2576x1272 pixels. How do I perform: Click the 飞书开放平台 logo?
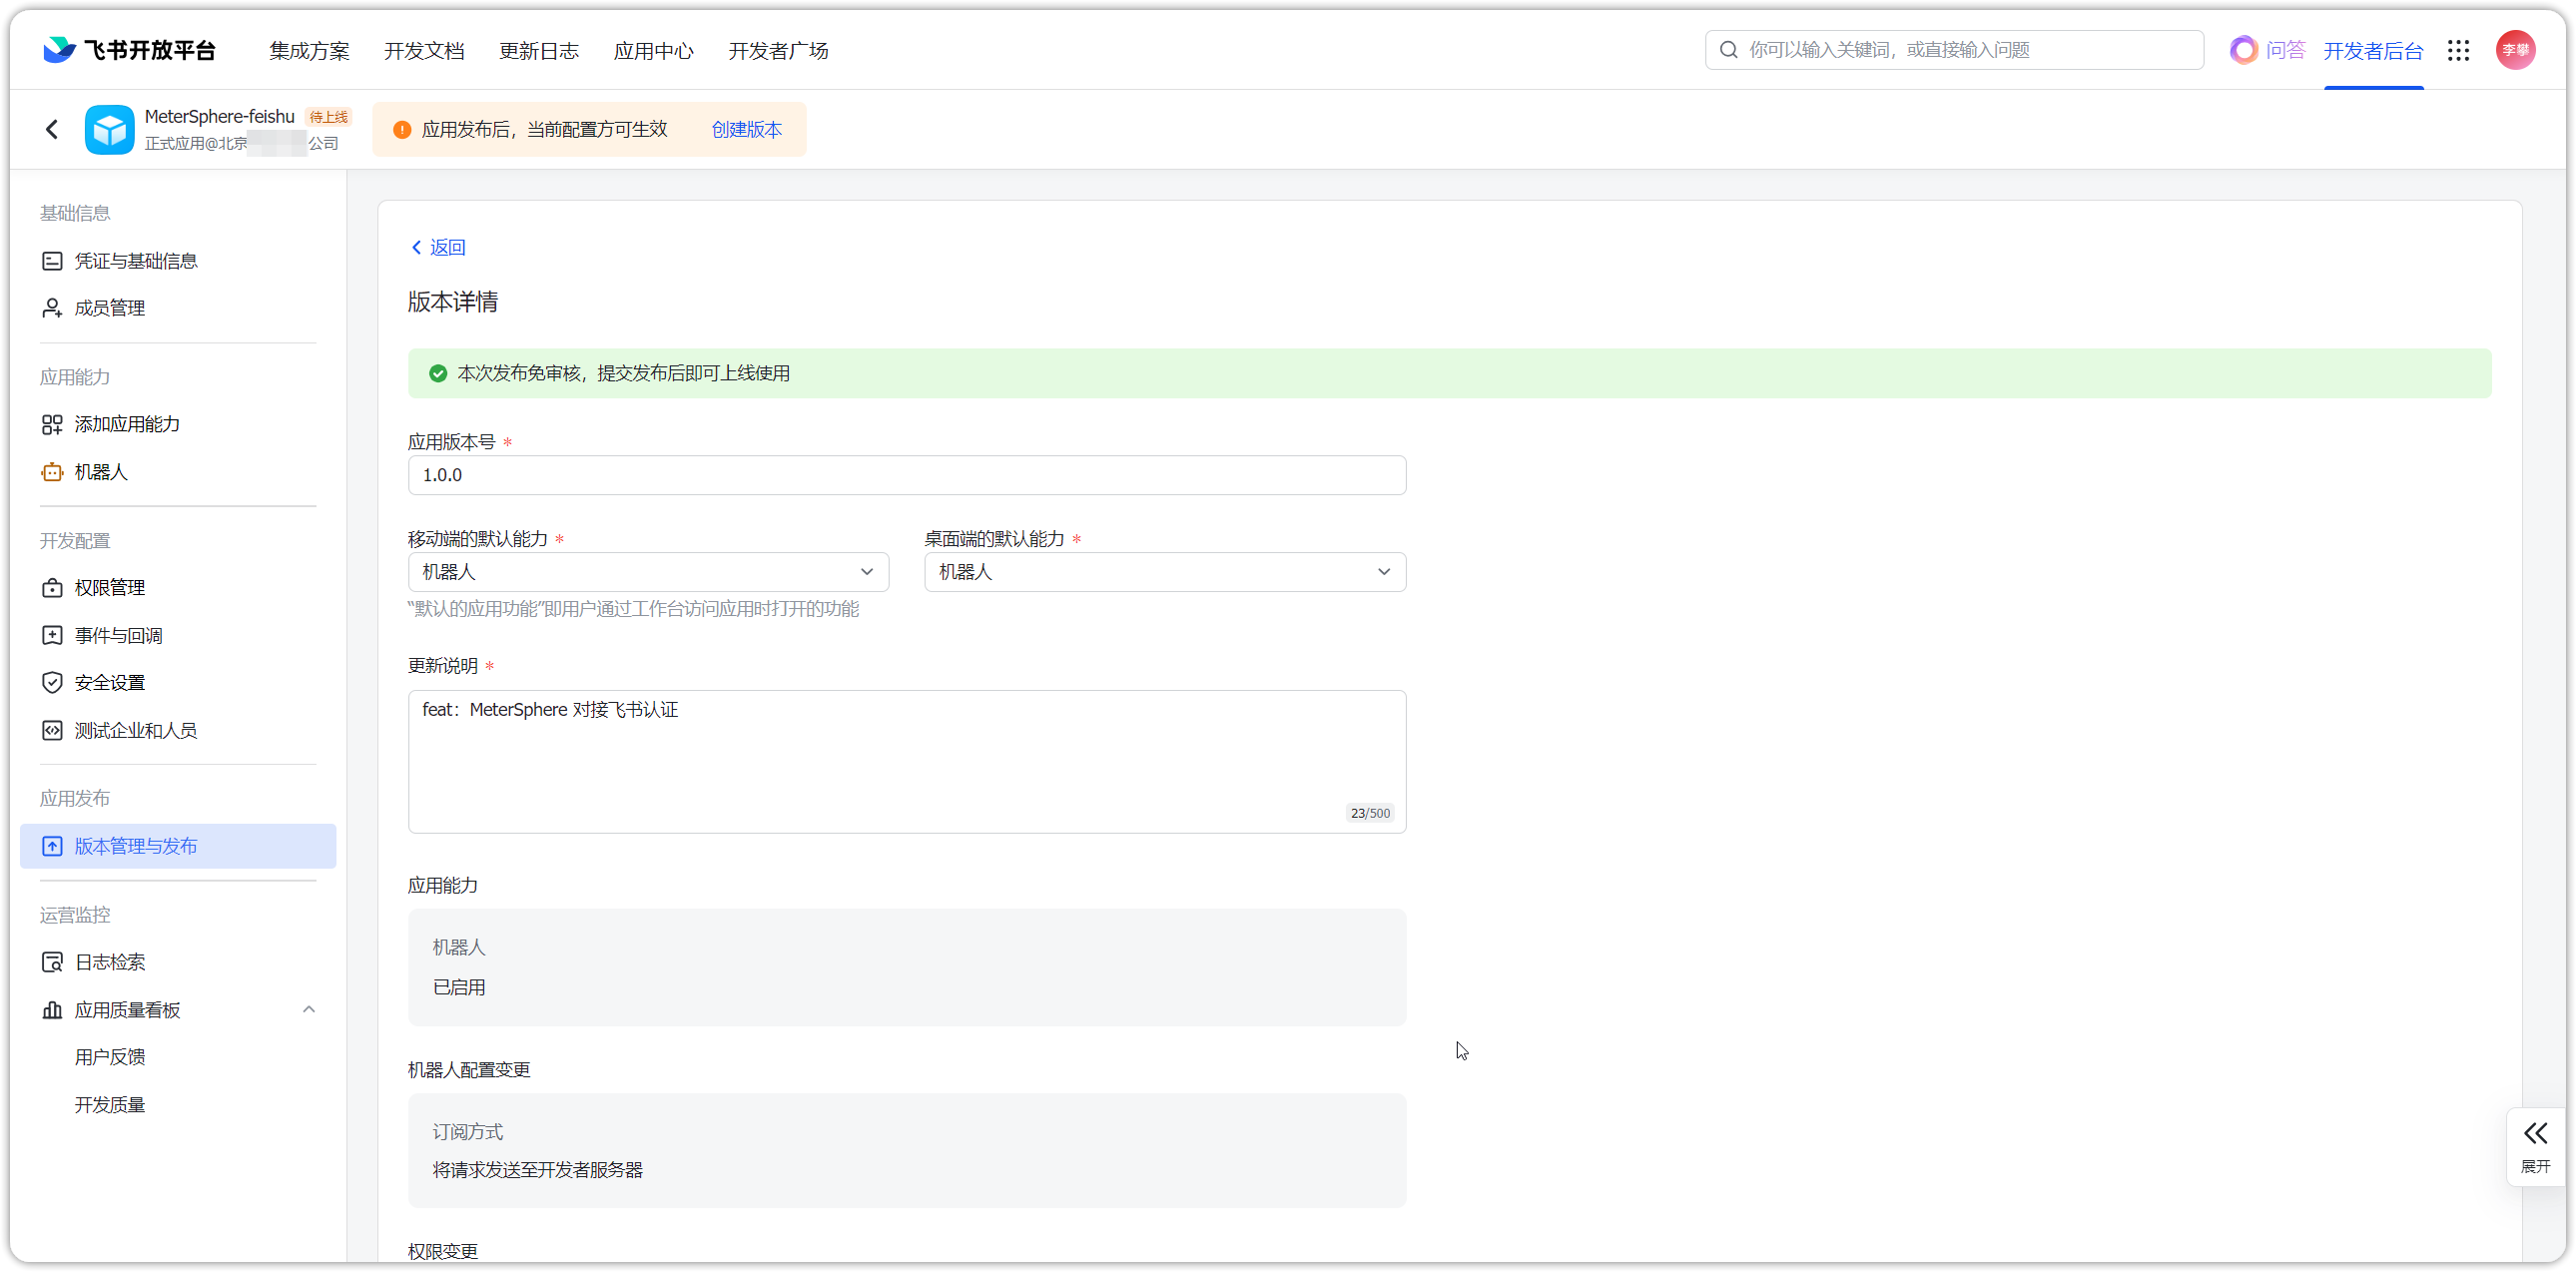[130, 50]
